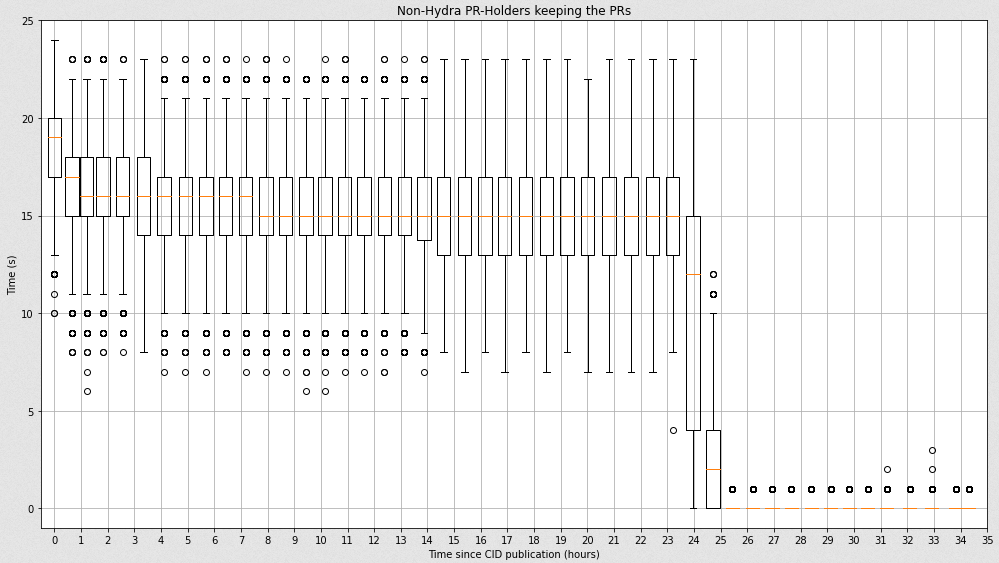
Task: Click x-axis tick label 3
Action: point(134,540)
